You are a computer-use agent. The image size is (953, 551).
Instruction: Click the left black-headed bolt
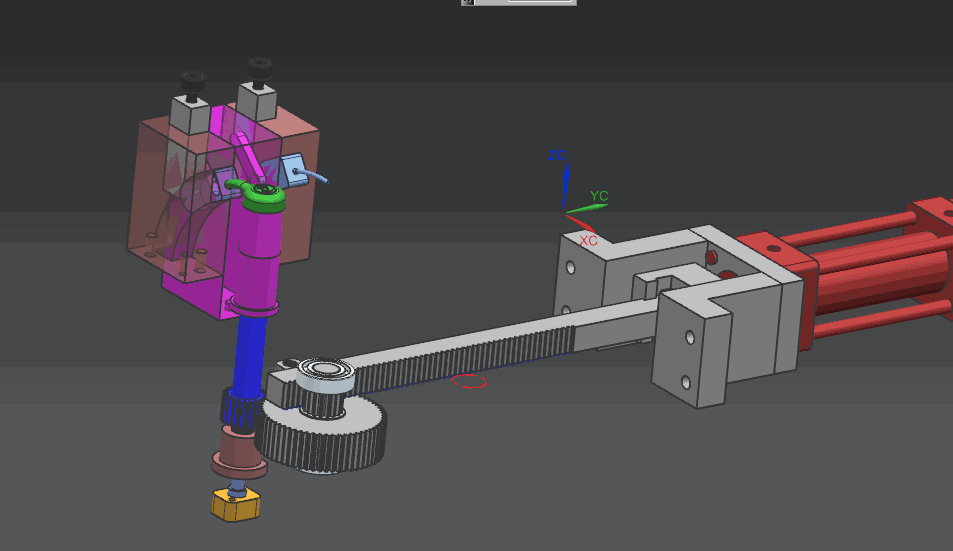pyautogui.click(x=191, y=80)
